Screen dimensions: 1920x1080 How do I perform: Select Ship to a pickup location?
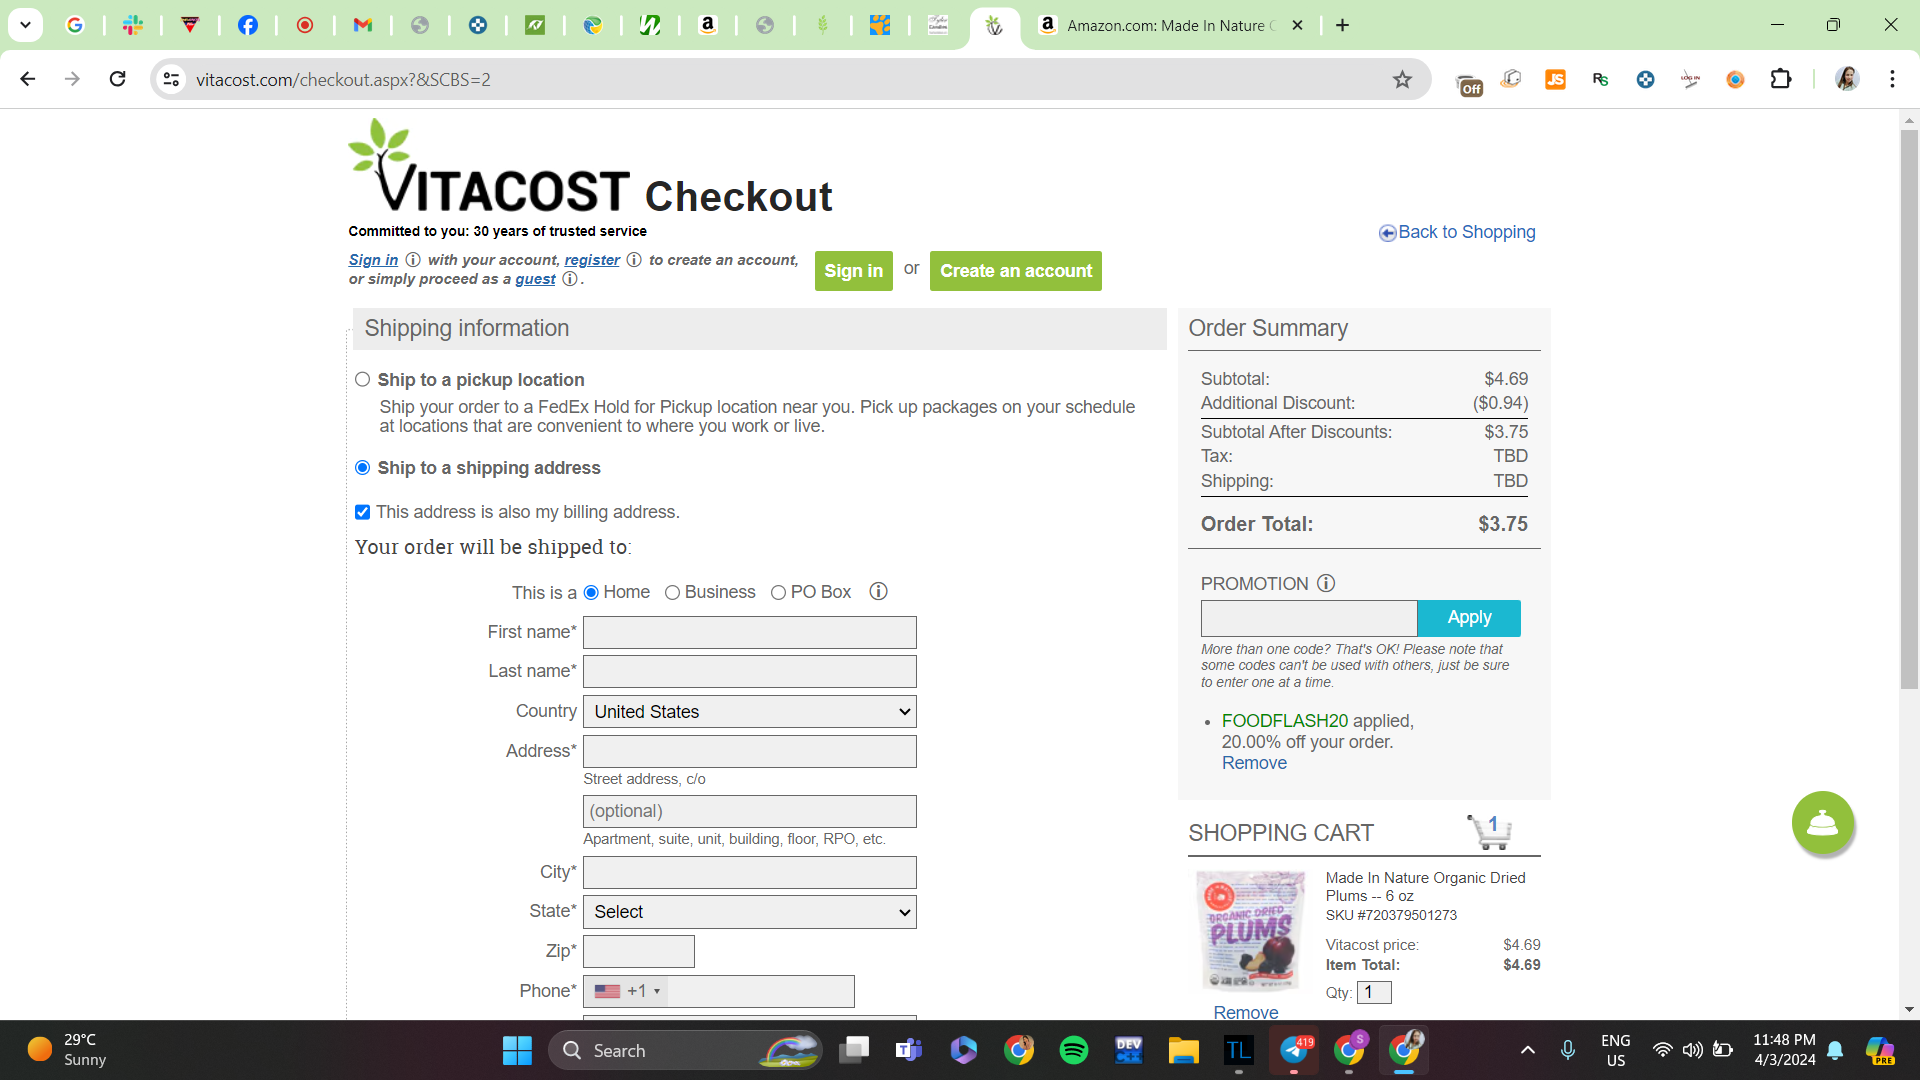tap(363, 380)
